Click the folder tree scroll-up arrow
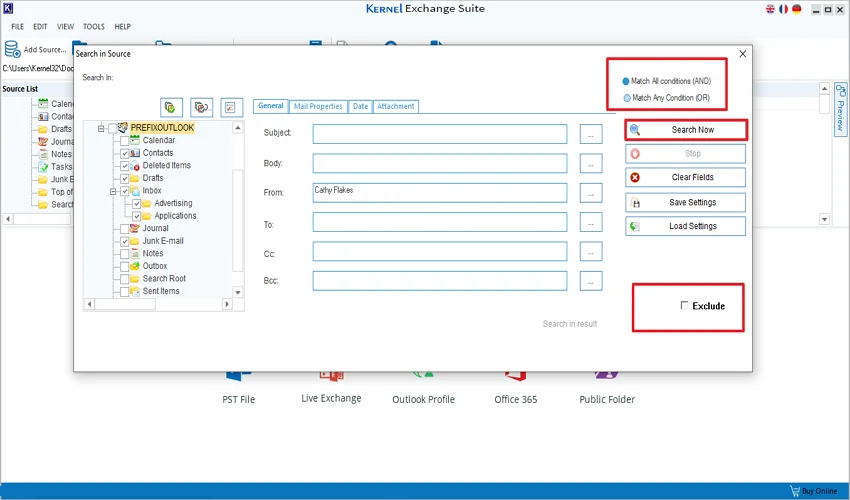 [x=237, y=128]
